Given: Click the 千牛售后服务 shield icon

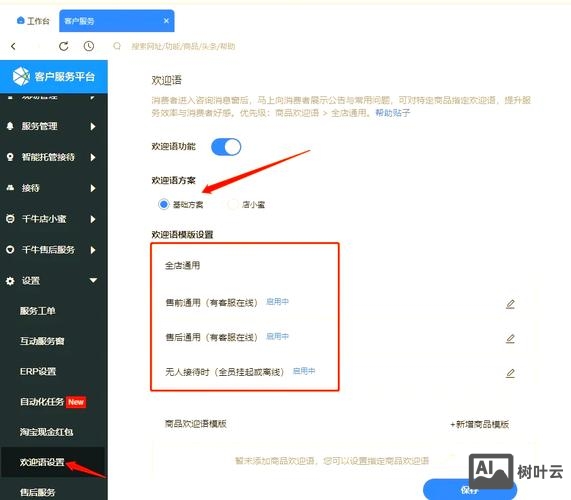Looking at the screenshot, I should click(10, 250).
